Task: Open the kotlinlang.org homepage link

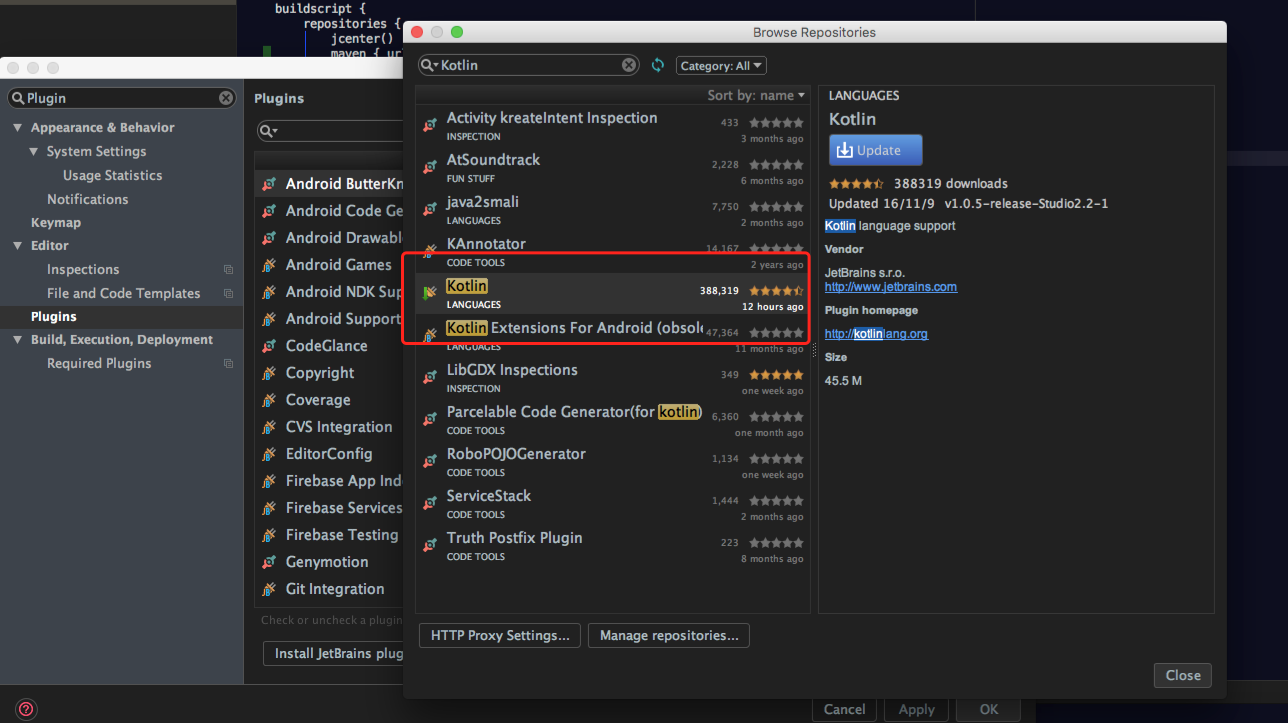Action: (876, 334)
